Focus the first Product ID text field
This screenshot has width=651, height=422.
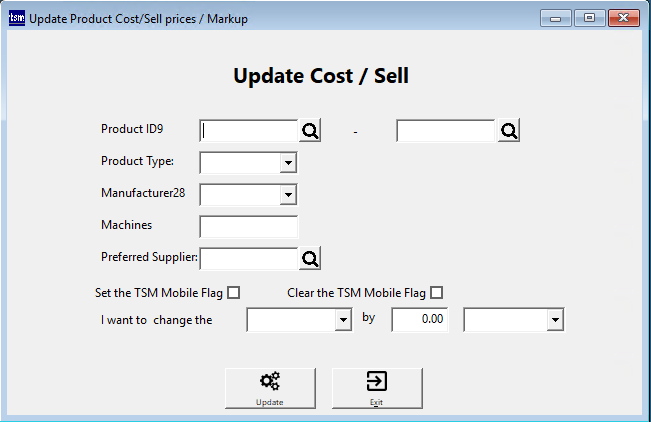pyautogui.click(x=249, y=131)
